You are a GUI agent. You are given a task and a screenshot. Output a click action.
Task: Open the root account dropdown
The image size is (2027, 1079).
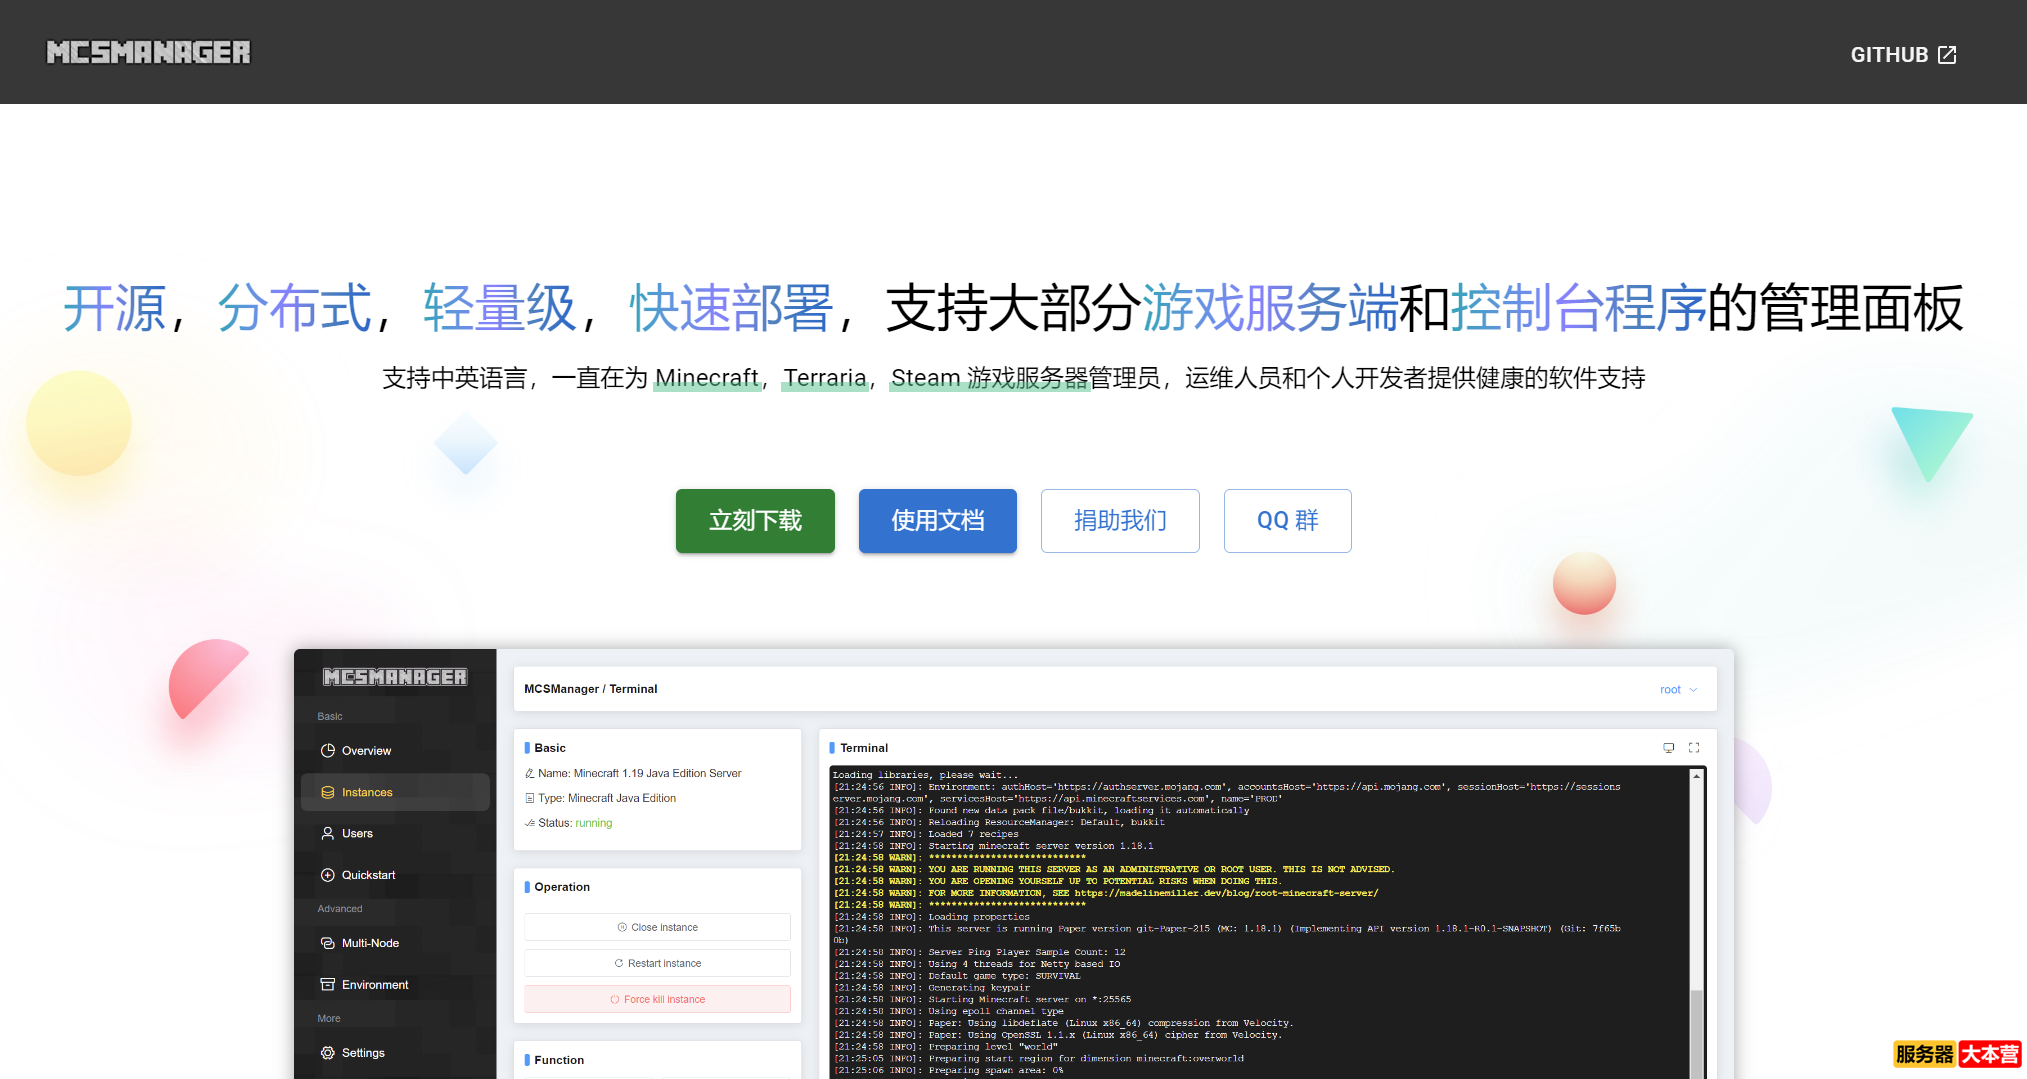pos(1677,689)
